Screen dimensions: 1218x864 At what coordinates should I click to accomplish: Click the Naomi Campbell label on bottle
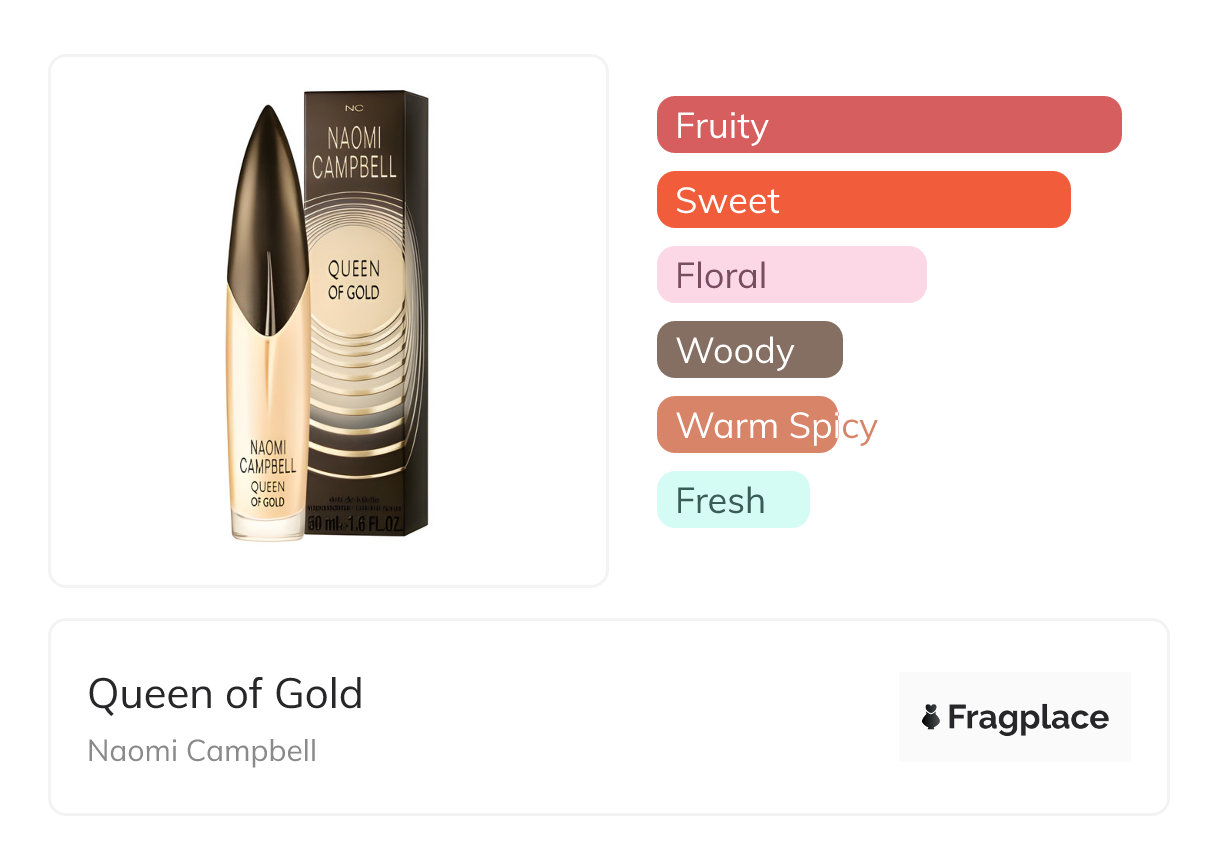coord(267,456)
